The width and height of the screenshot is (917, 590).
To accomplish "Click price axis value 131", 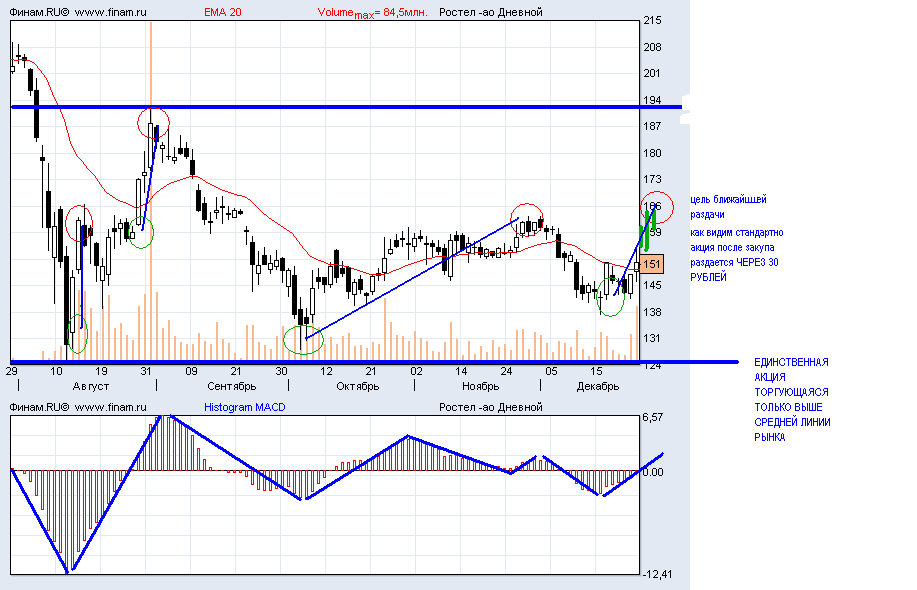I will coord(652,339).
